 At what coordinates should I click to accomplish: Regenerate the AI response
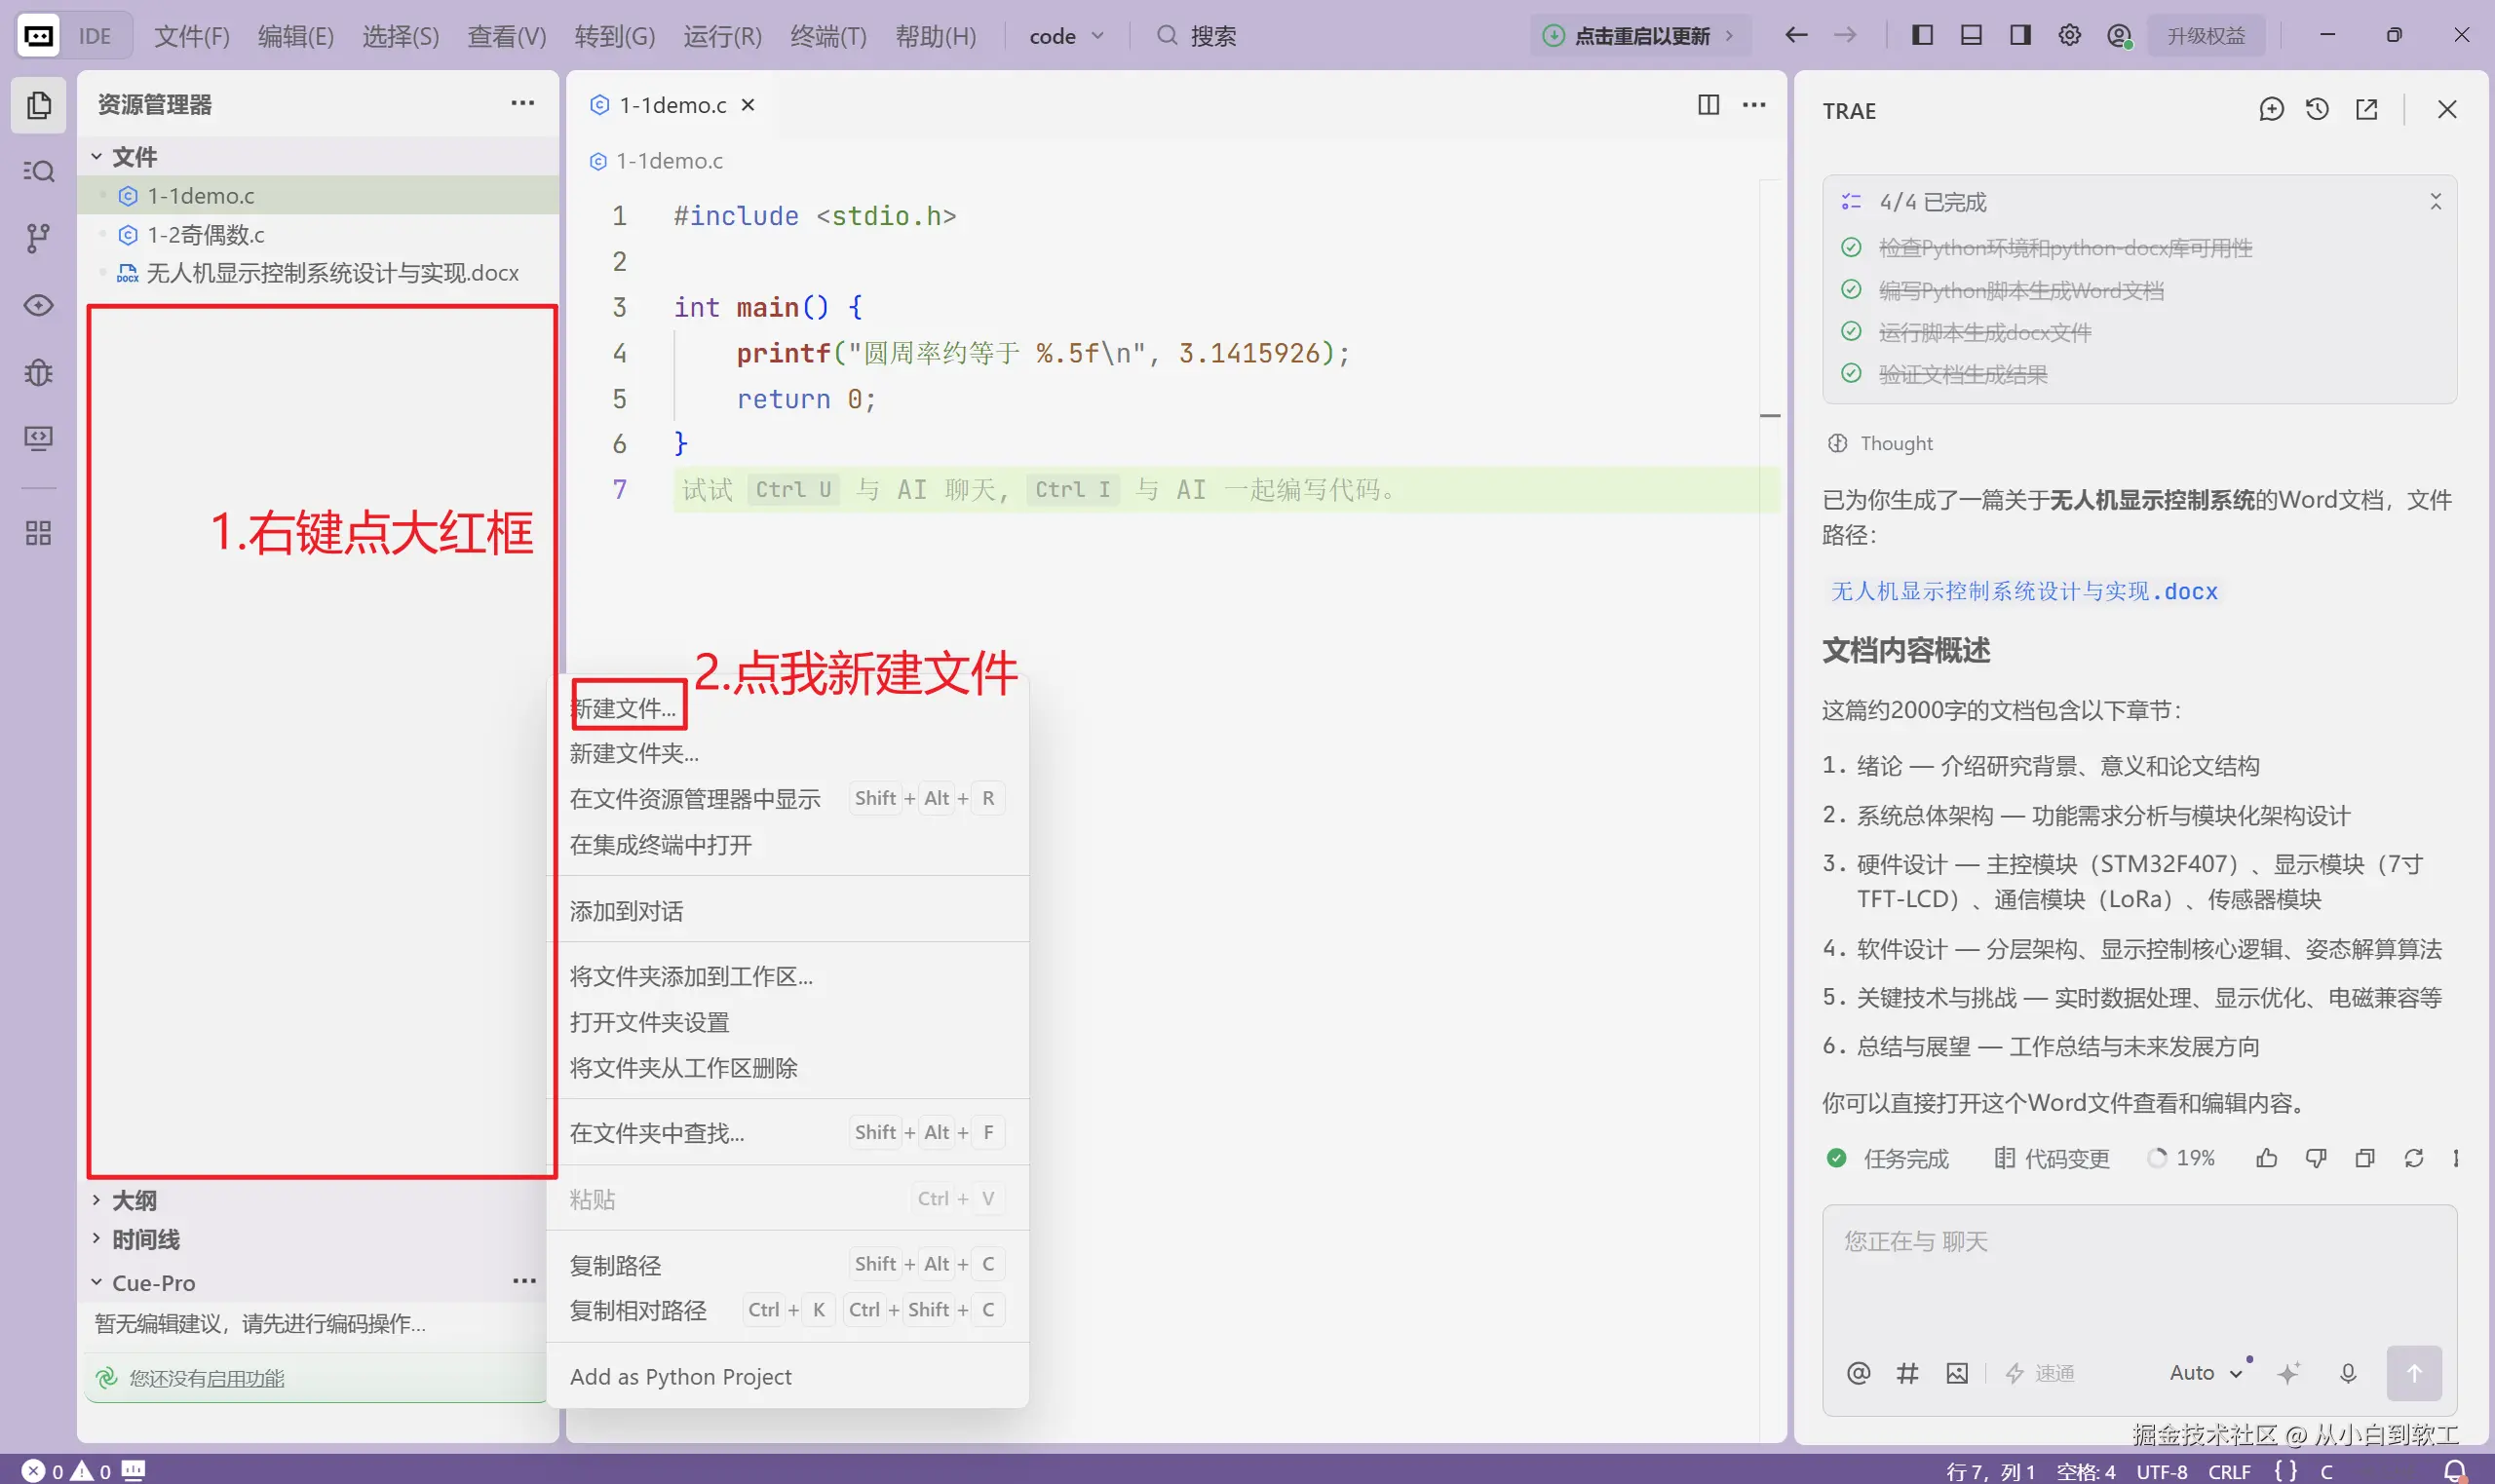pyautogui.click(x=2414, y=1158)
